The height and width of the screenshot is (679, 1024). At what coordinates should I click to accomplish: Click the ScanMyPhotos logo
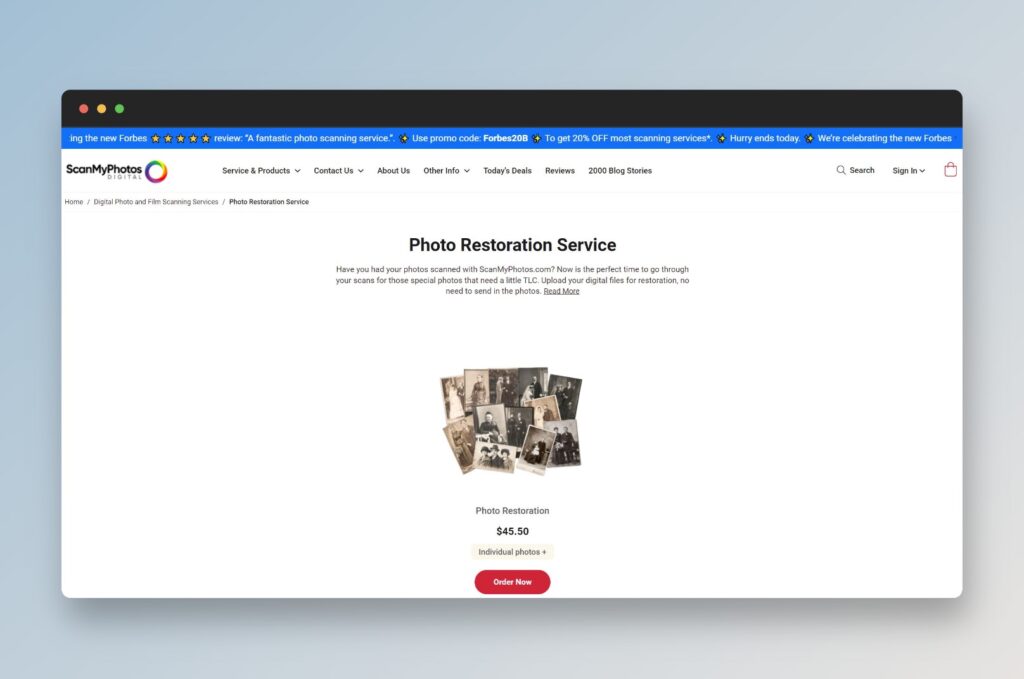[x=116, y=171]
